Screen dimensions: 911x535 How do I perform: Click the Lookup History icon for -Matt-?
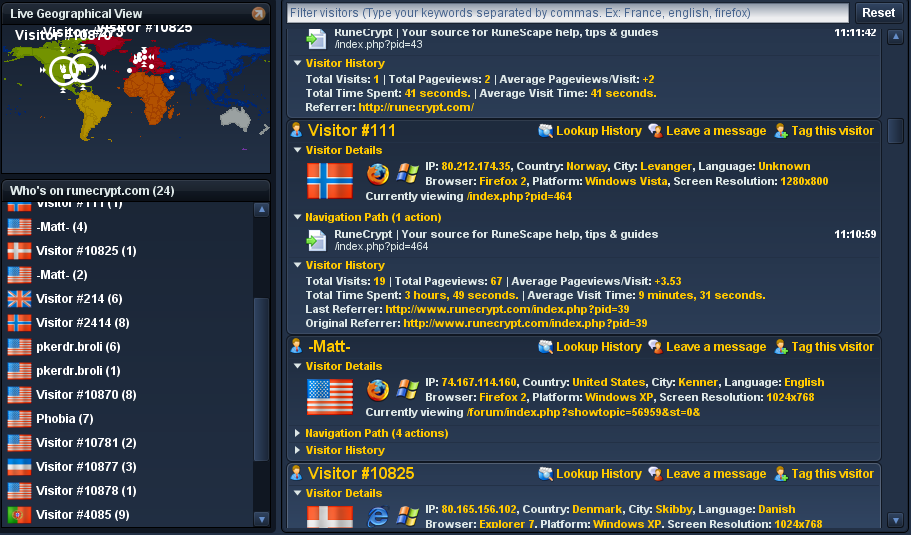(x=546, y=347)
